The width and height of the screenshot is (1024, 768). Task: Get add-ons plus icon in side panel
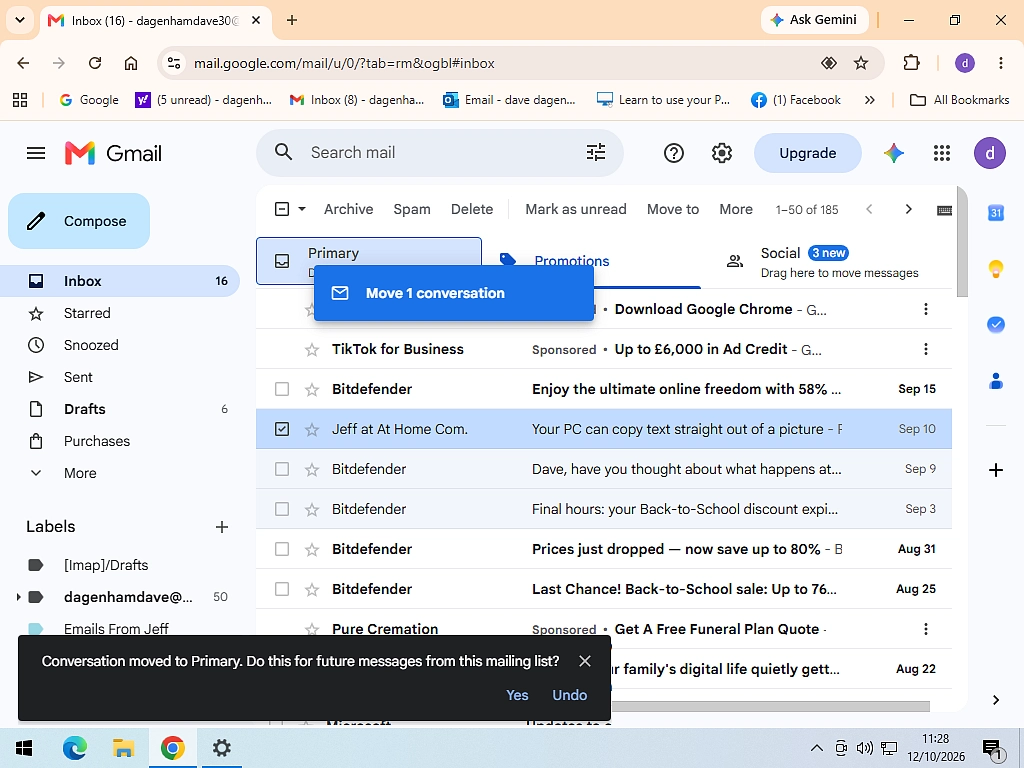click(x=995, y=470)
